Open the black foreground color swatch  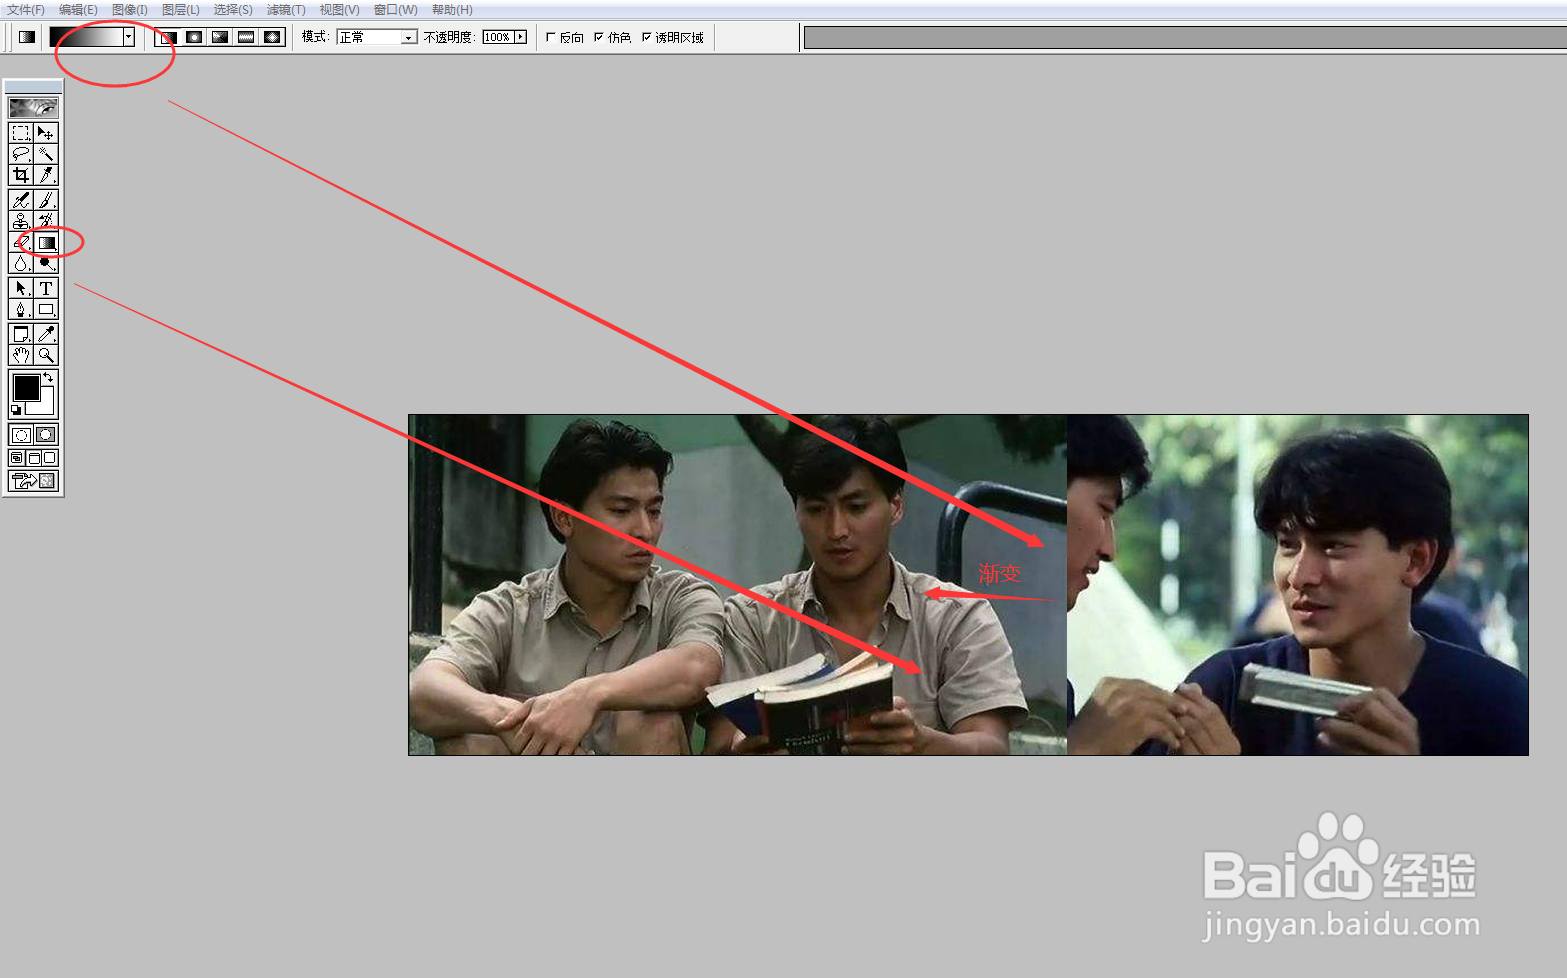pos(26,387)
